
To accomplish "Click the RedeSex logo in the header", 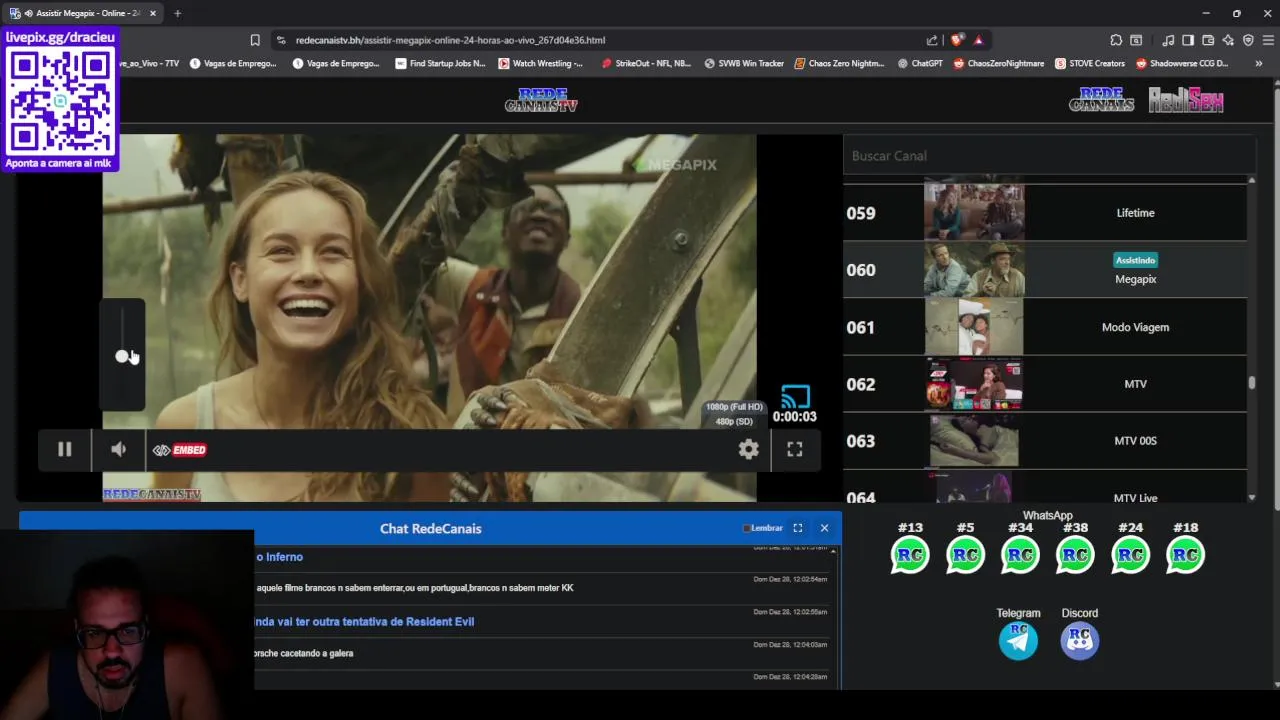I will [1186, 100].
